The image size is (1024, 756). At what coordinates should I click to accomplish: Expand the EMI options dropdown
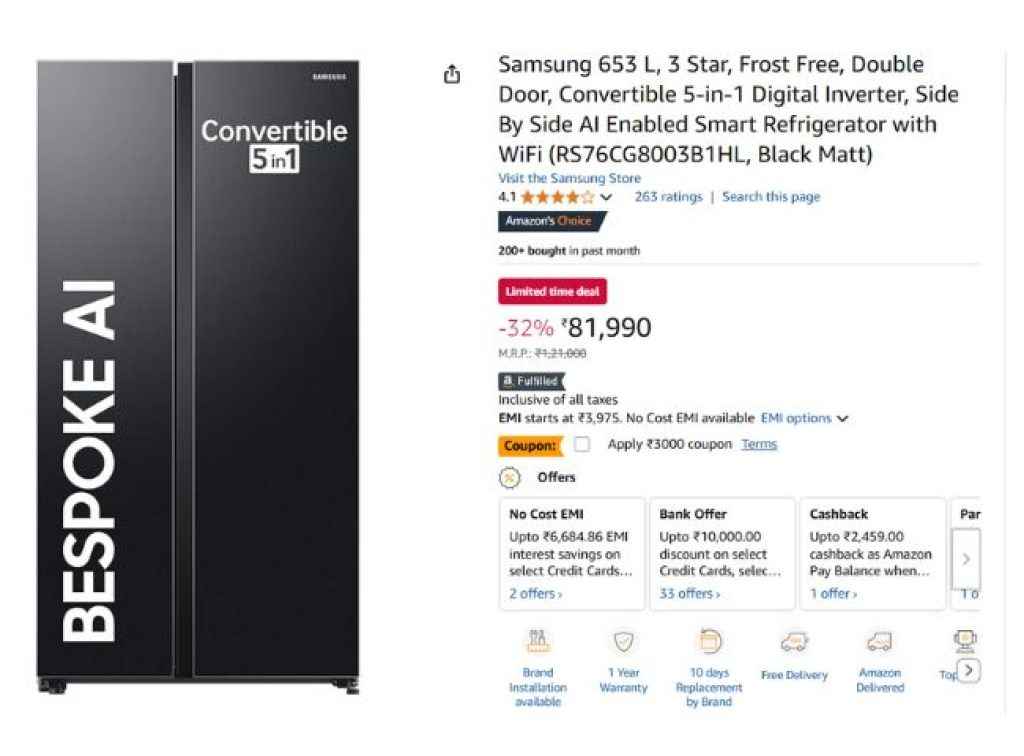[805, 418]
